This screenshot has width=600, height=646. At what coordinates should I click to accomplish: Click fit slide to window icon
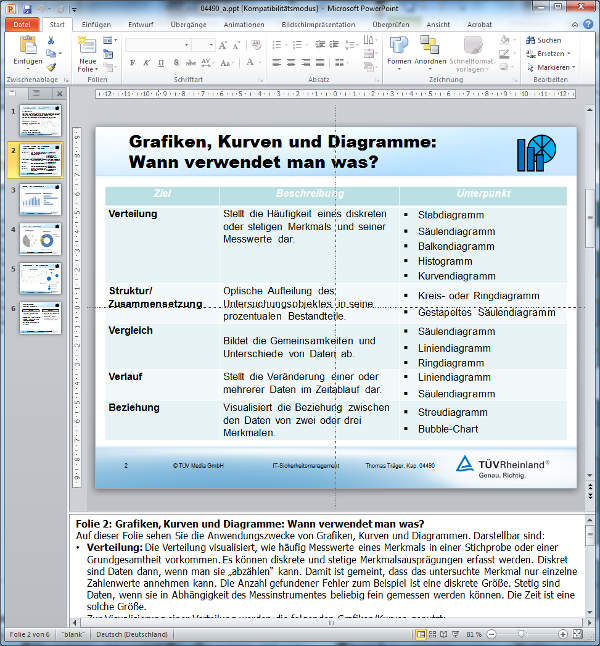point(577,635)
